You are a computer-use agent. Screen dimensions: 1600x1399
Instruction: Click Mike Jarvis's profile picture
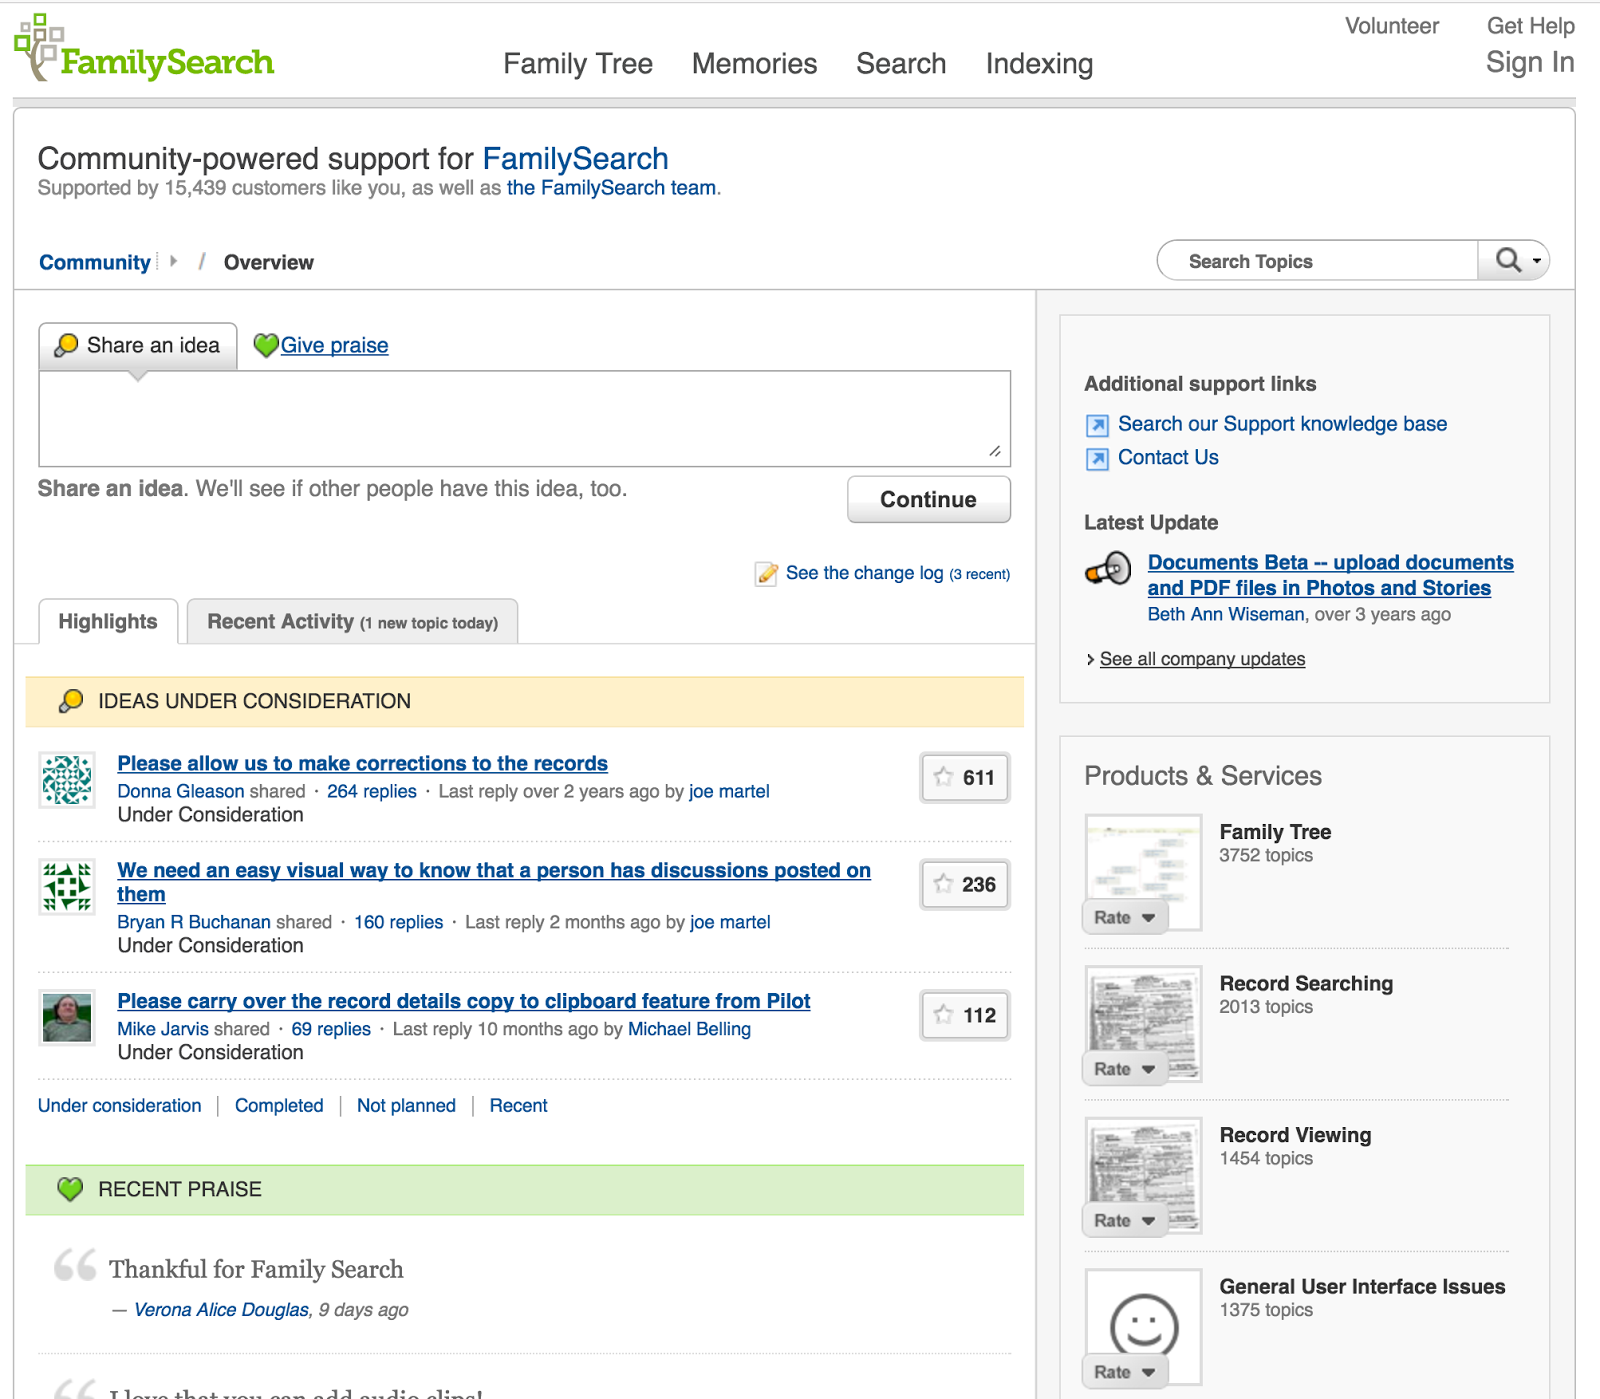66,1018
